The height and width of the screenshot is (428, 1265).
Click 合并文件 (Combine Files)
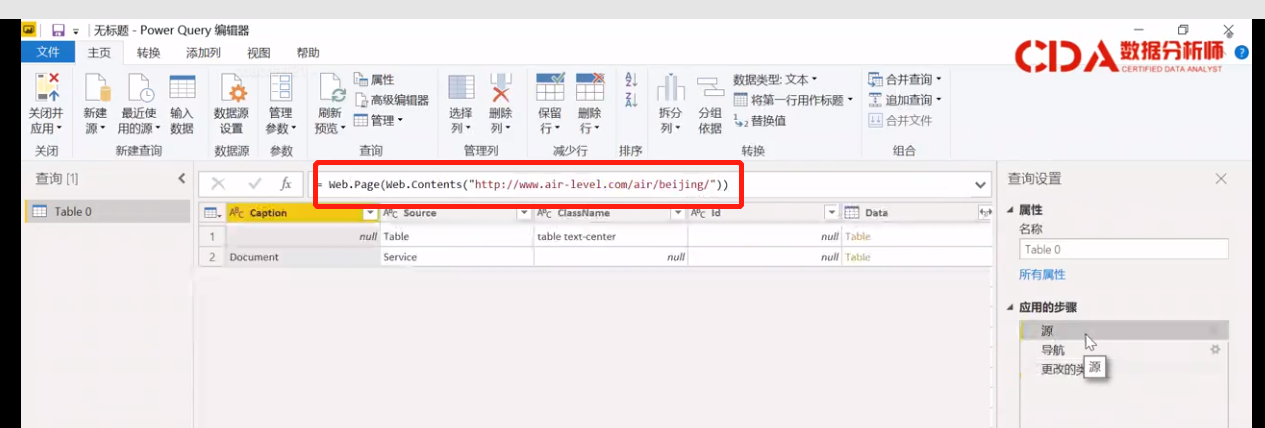[x=900, y=120]
